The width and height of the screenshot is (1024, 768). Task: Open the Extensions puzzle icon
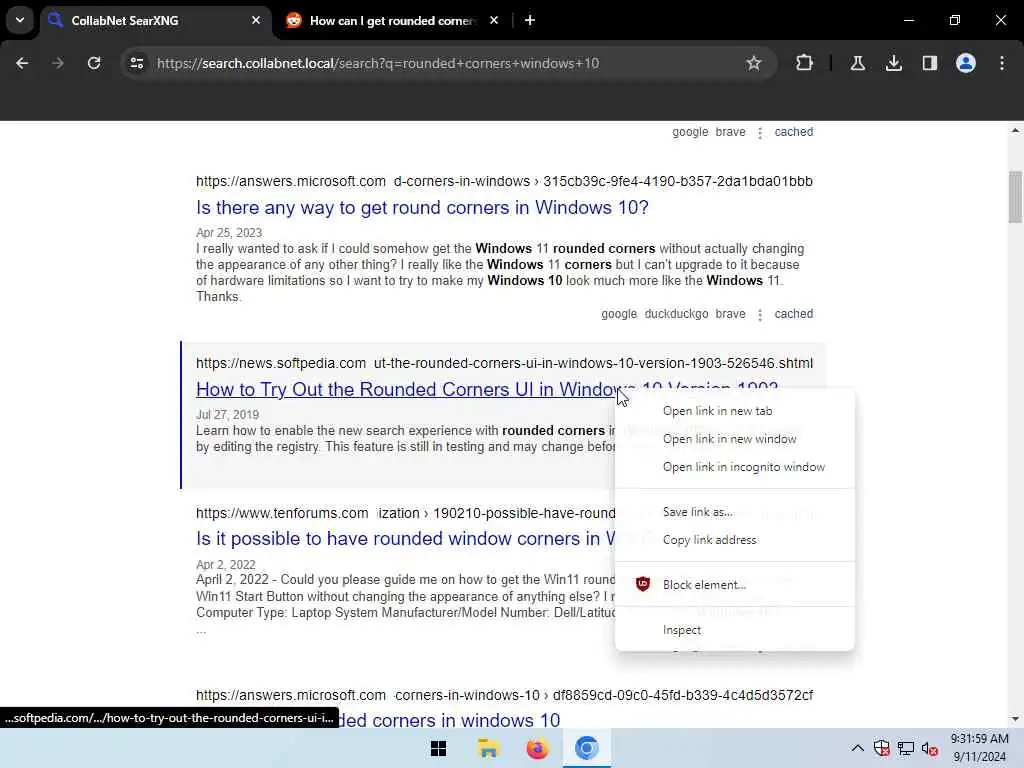pyautogui.click(x=805, y=63)
